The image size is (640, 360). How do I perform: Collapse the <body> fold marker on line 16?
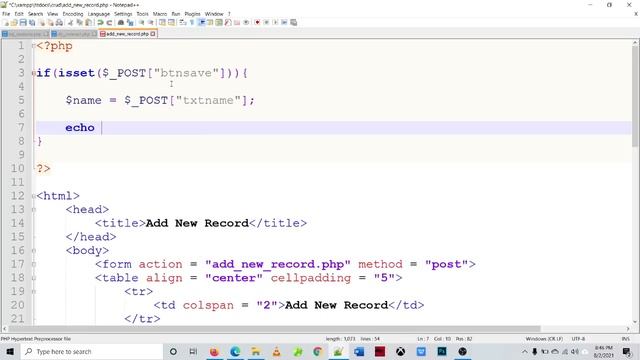pos(33,251)
